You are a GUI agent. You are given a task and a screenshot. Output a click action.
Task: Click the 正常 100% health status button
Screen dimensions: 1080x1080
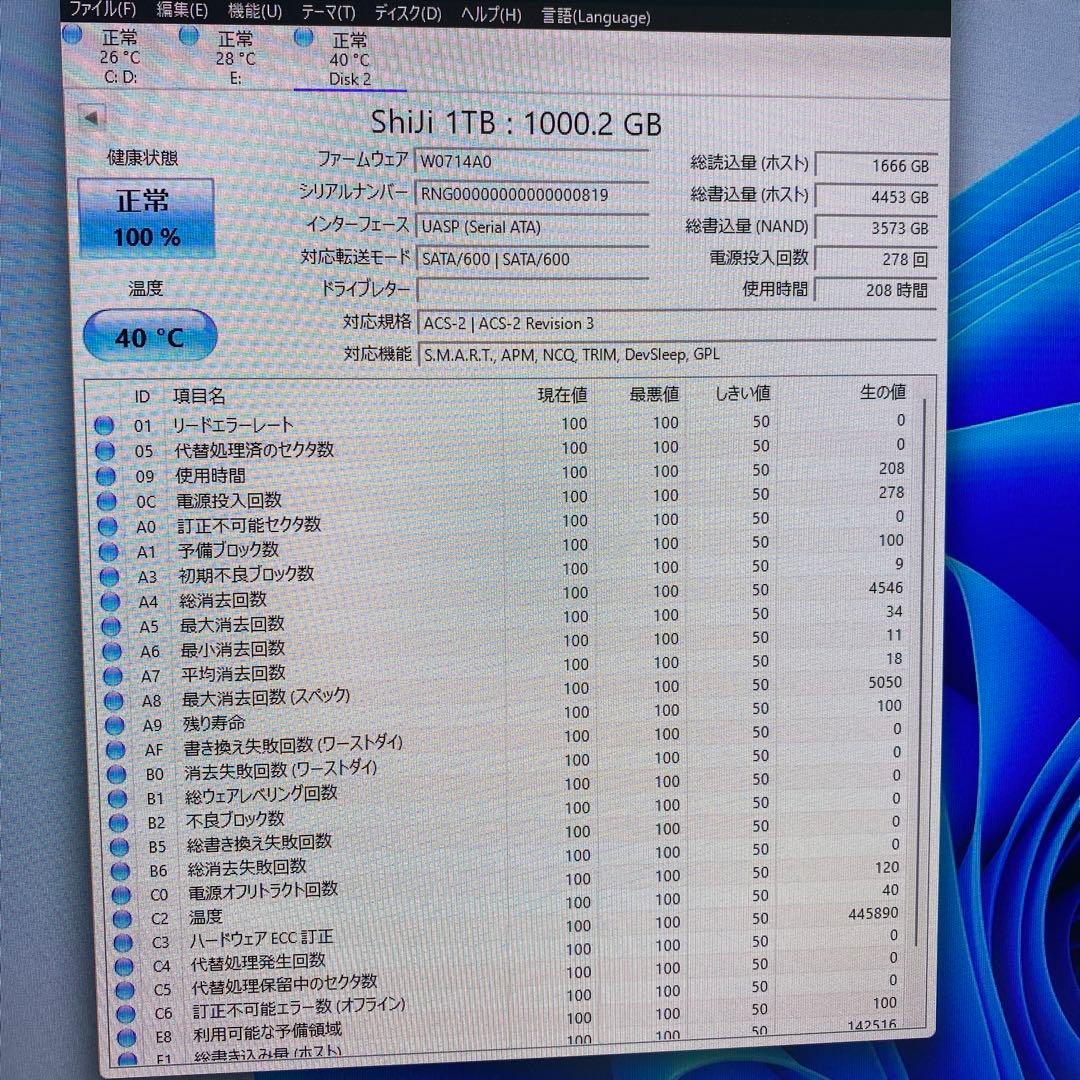click(146, 217)
